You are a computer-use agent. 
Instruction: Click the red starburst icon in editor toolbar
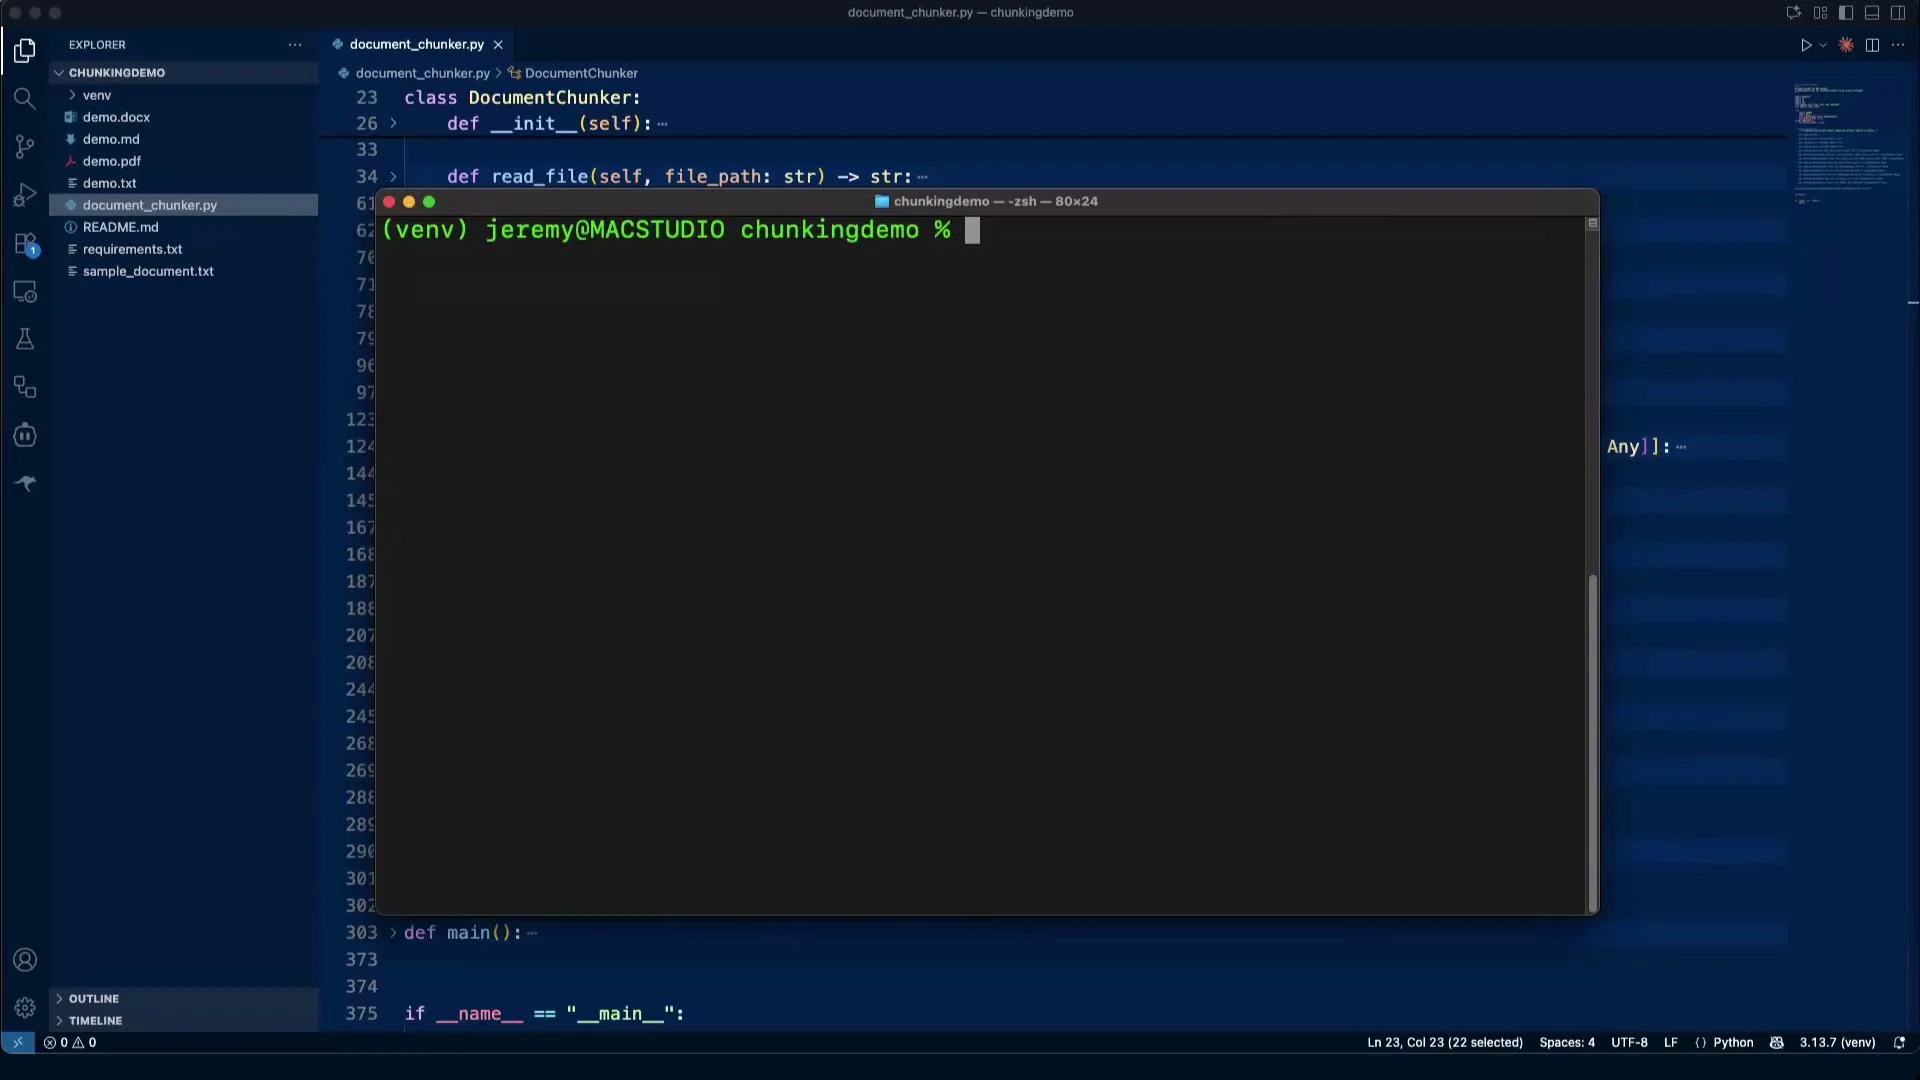pos(1846,45)
